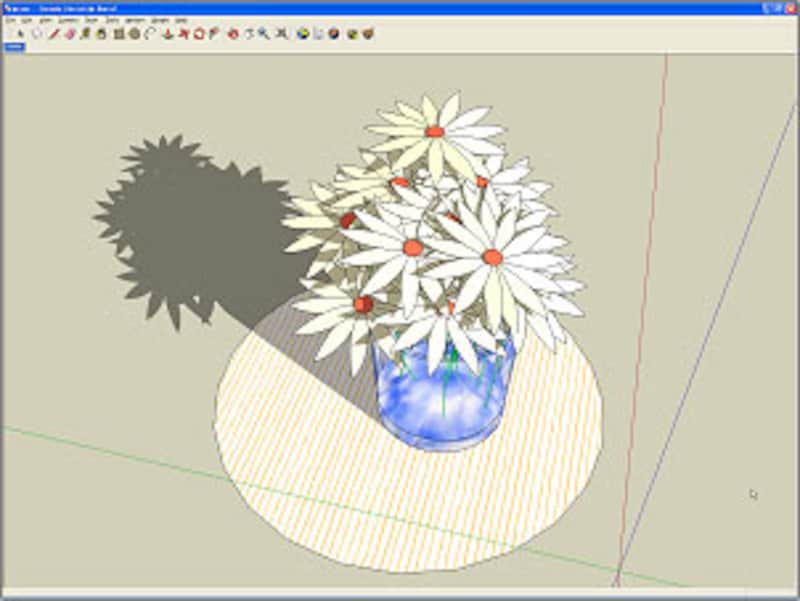Open the Edit menu

pyautogui.click(x=27, y=20)
